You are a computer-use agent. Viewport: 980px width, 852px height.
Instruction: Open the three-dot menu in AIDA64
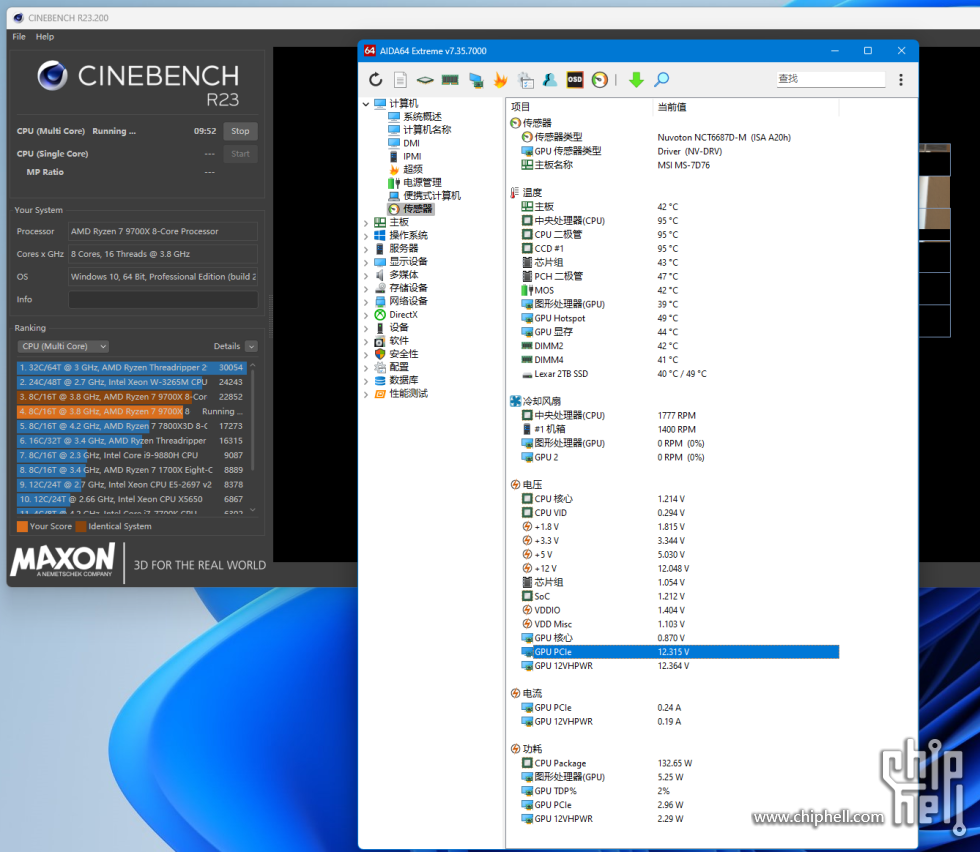pos(901,79)
